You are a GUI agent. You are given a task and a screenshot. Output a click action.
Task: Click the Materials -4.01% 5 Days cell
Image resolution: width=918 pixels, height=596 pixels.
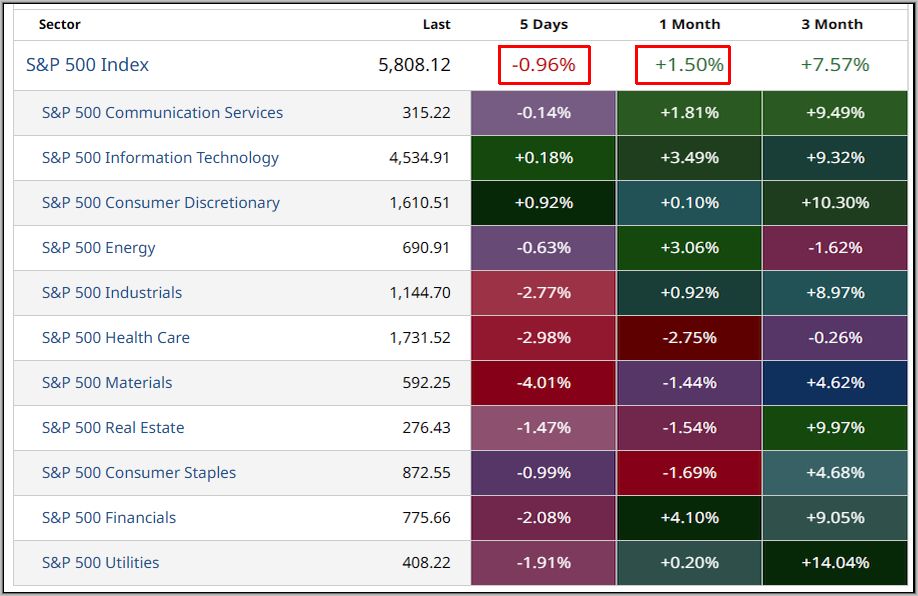point(544,383)
